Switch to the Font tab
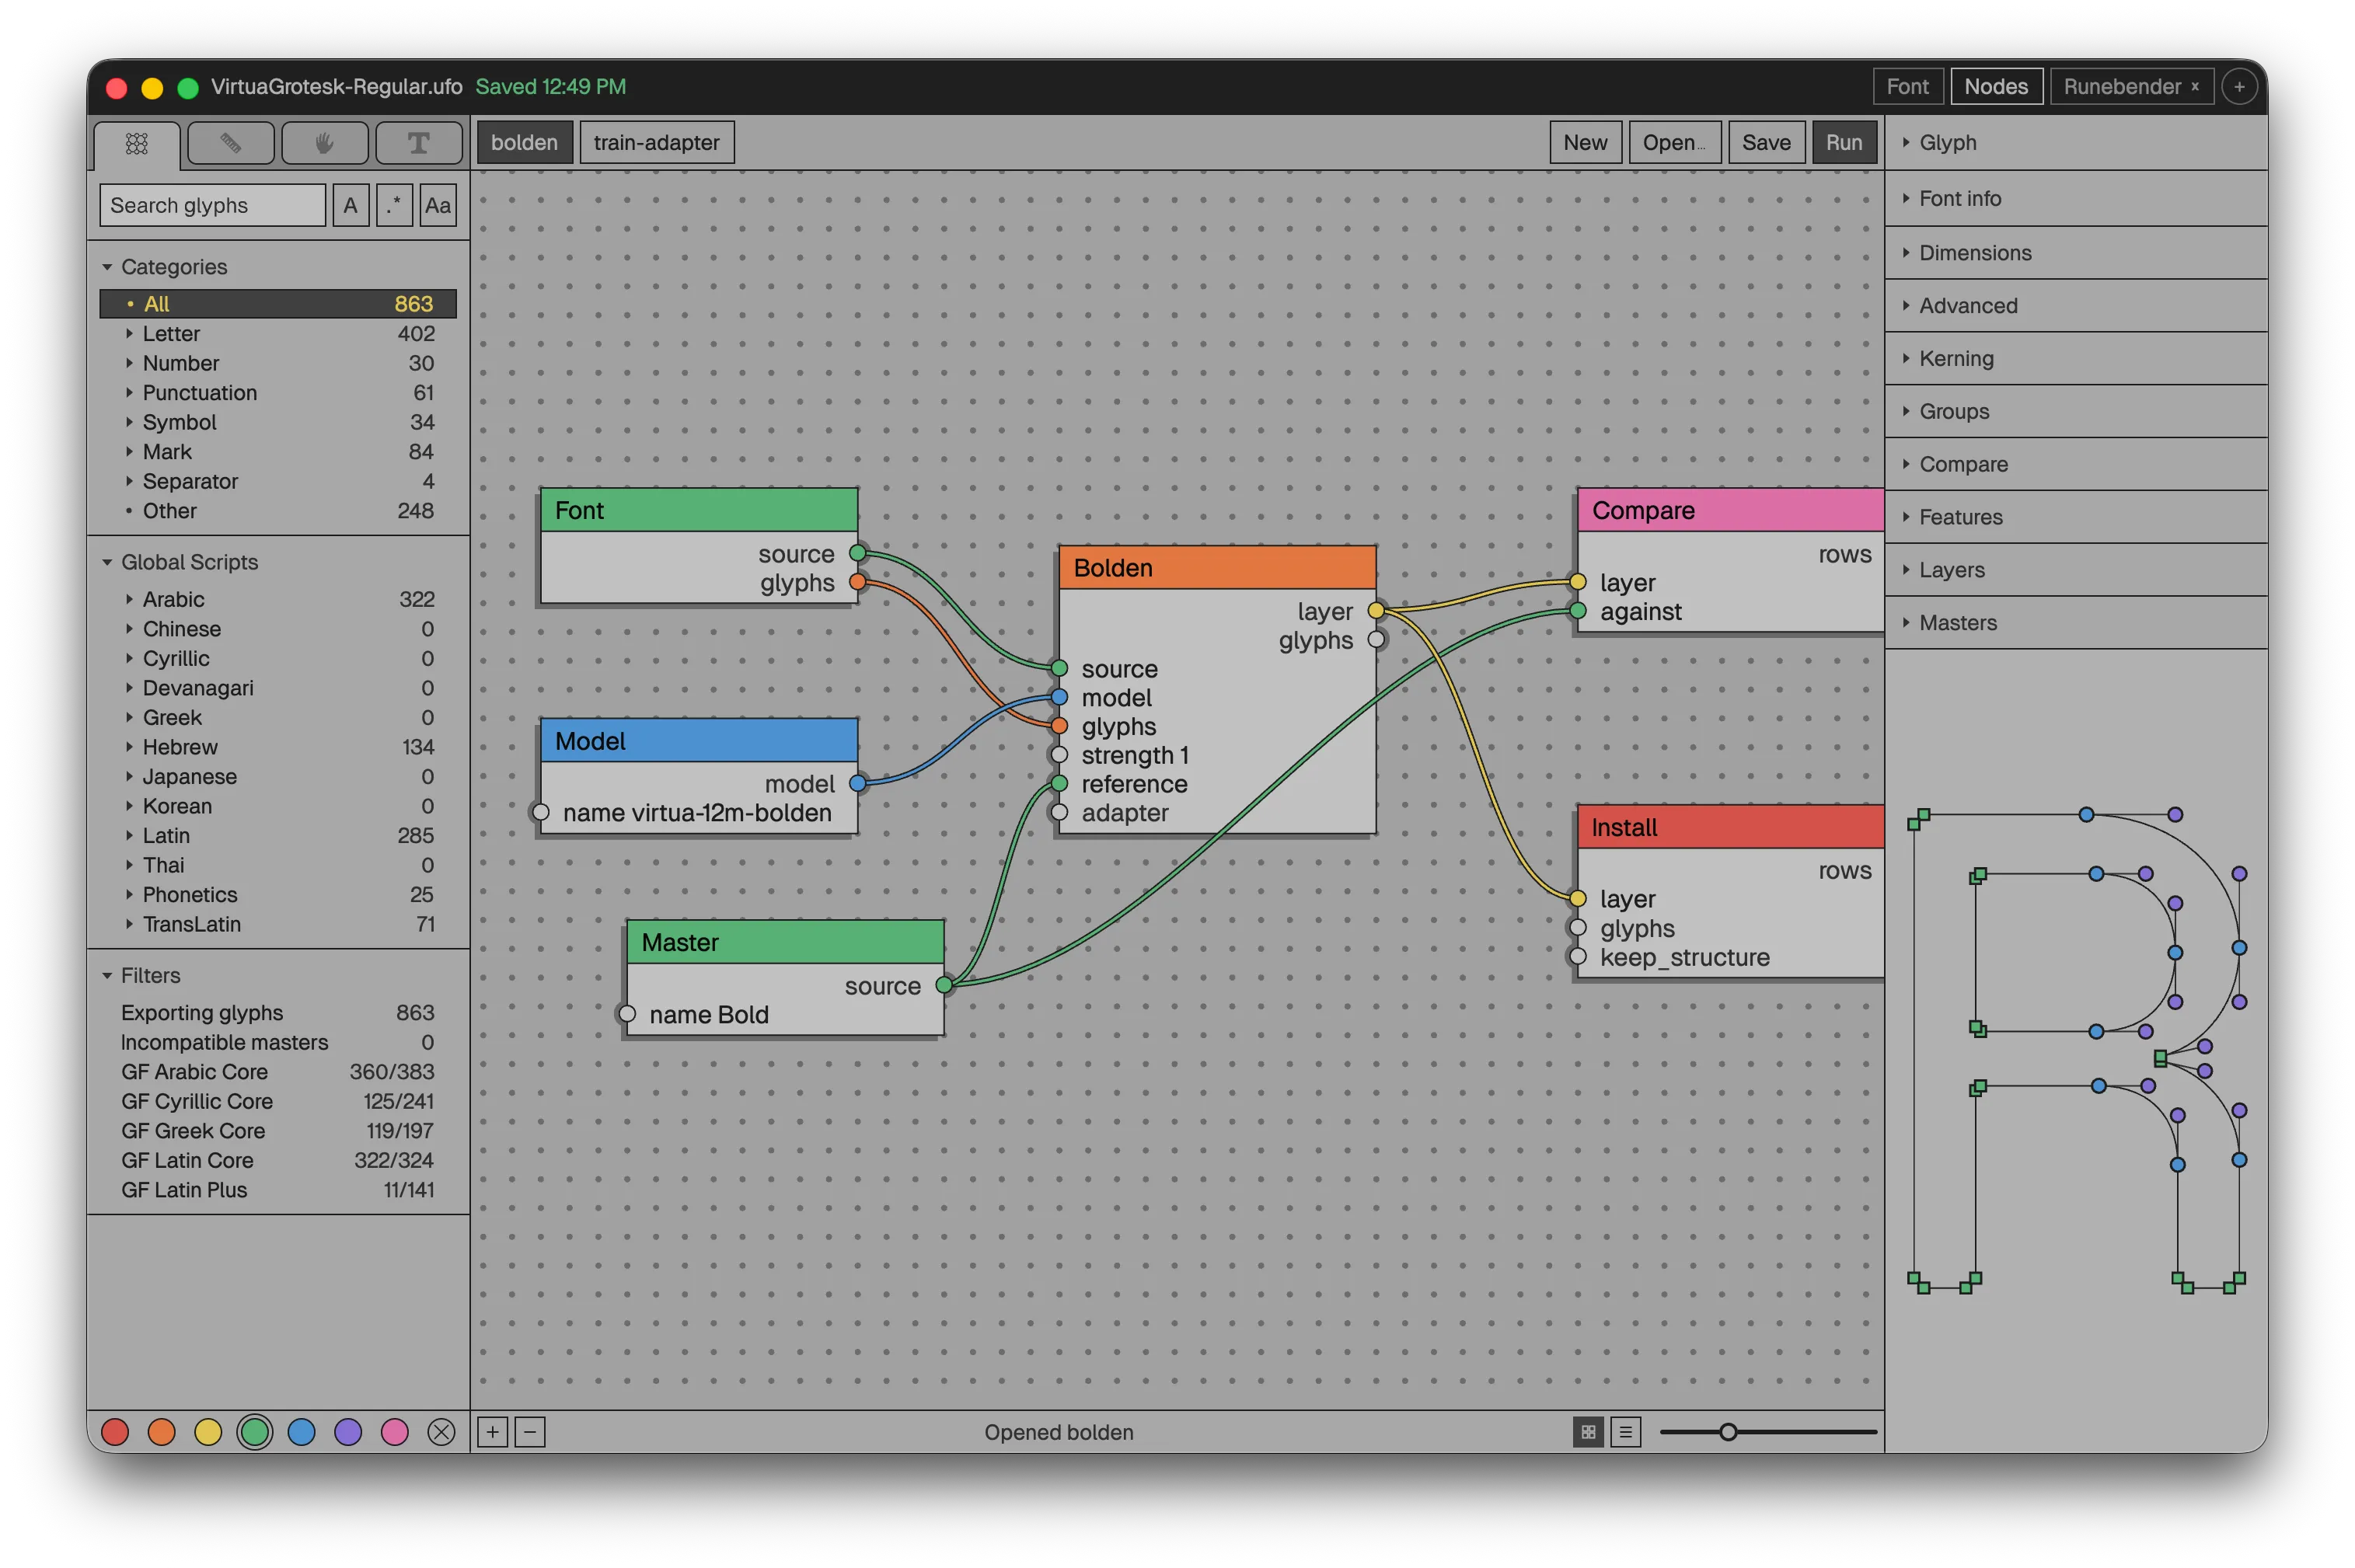The width and height of the screenshot is (2355, 1568). tap(1907, 87)
